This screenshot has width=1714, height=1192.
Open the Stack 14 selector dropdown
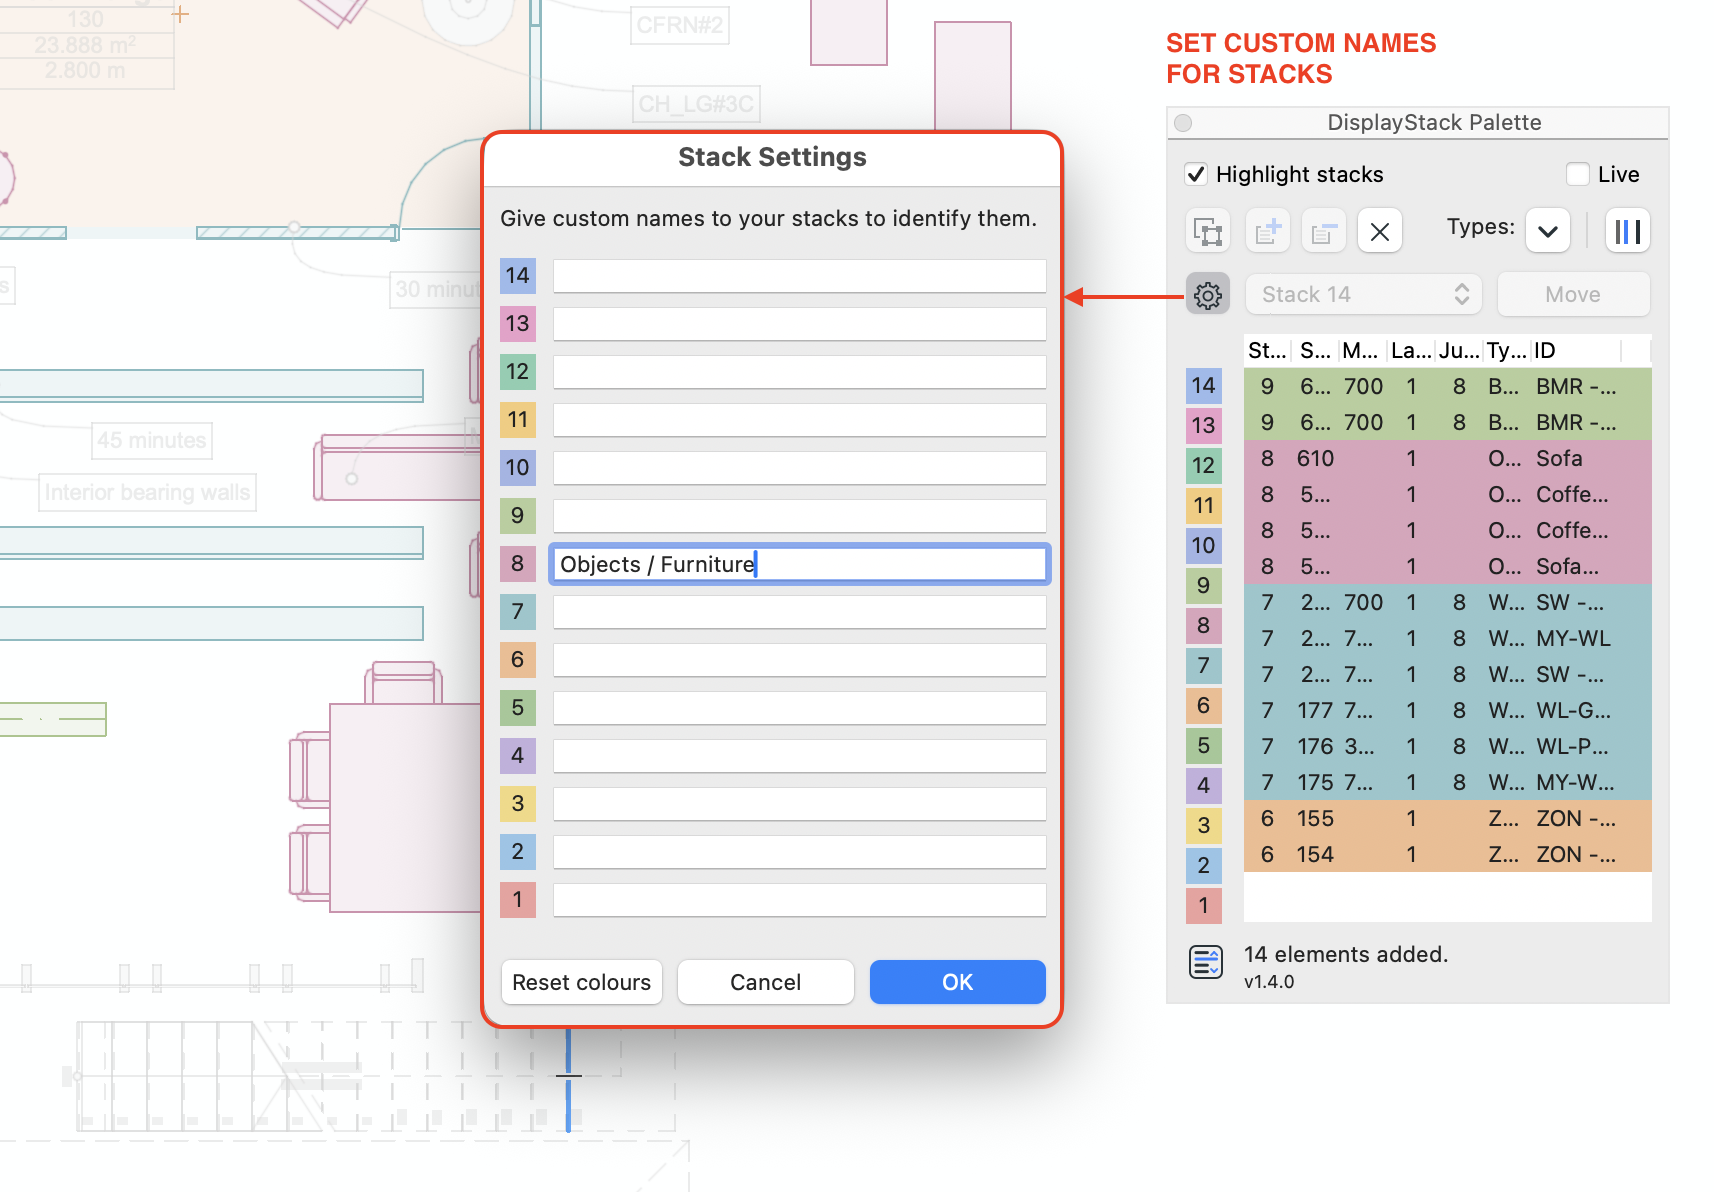pos(1363,295)
